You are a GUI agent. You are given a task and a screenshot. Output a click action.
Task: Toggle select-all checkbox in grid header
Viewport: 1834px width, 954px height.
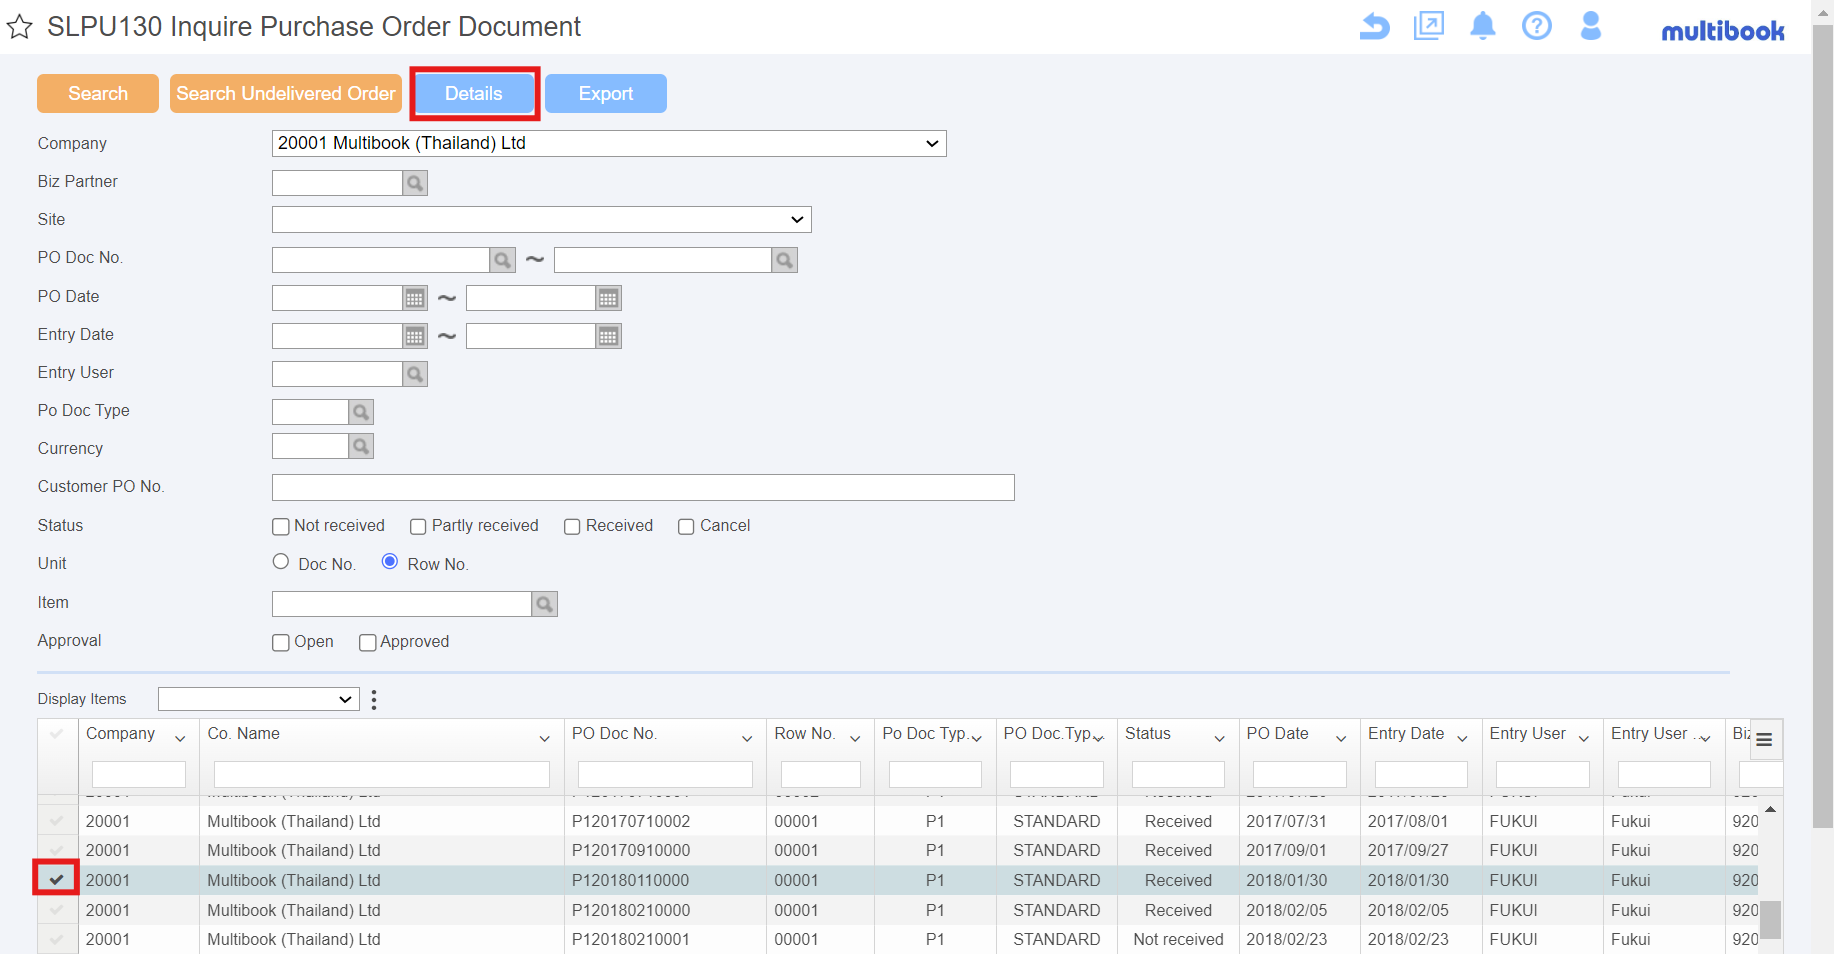click(57, 734)
